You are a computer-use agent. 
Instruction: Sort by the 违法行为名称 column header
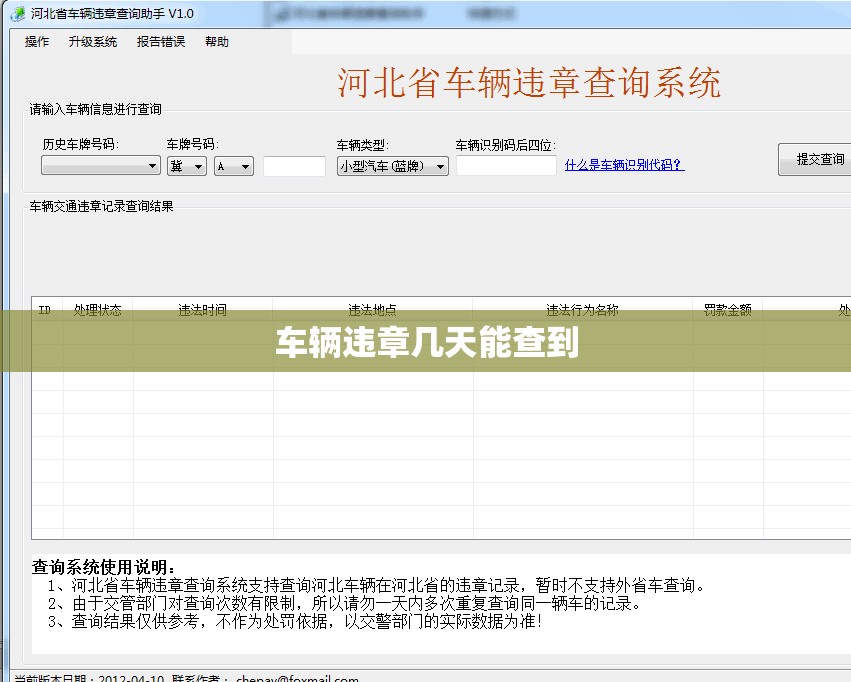point(583,310)
